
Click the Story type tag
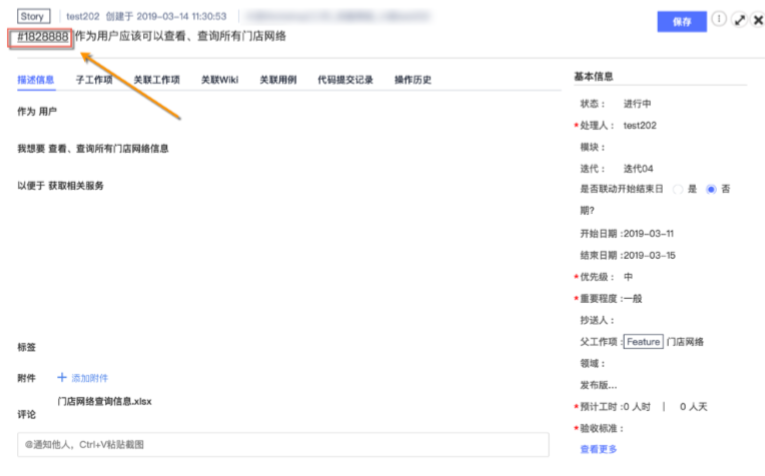pos(33,17)
